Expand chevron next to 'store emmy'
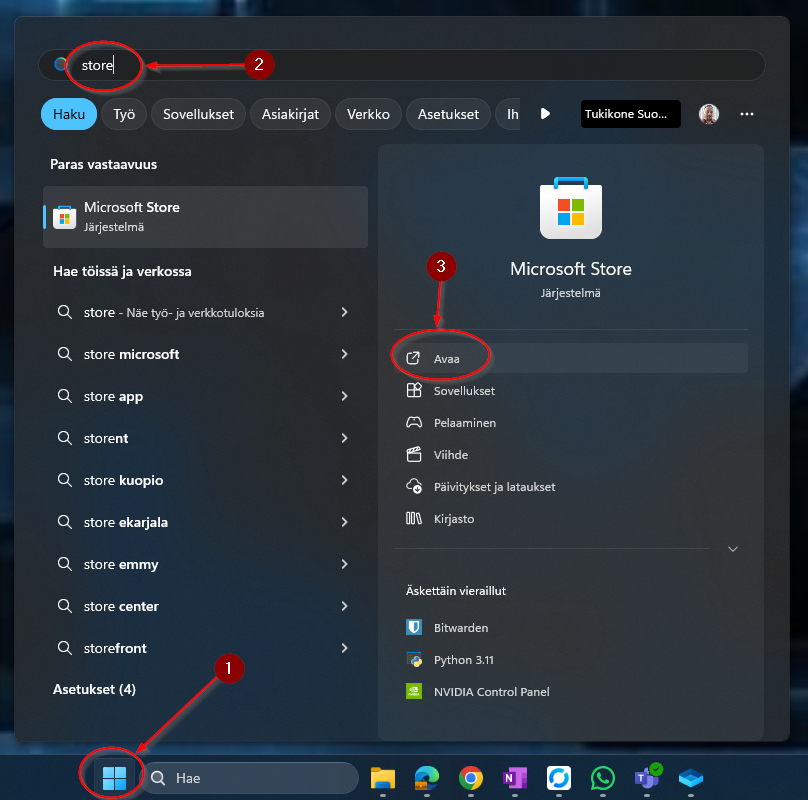This screenshot has width=808, height=800. (x=344, y=564)
